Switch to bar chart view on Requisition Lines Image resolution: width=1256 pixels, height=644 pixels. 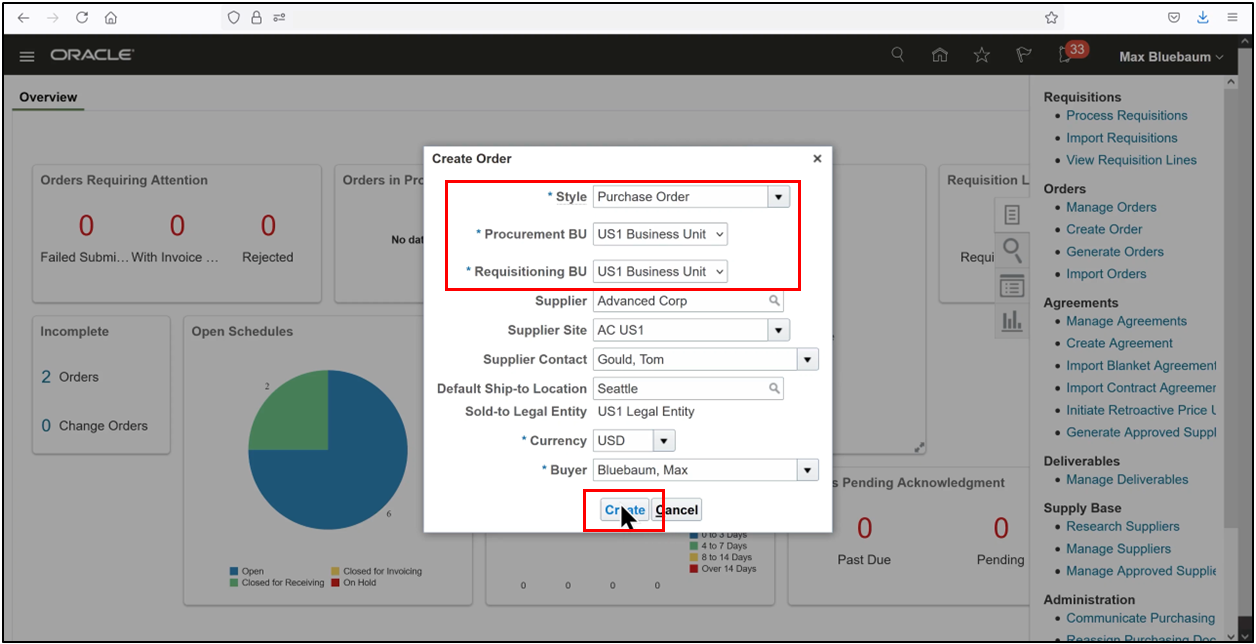pyautogui.click(x=1012, y=320)
